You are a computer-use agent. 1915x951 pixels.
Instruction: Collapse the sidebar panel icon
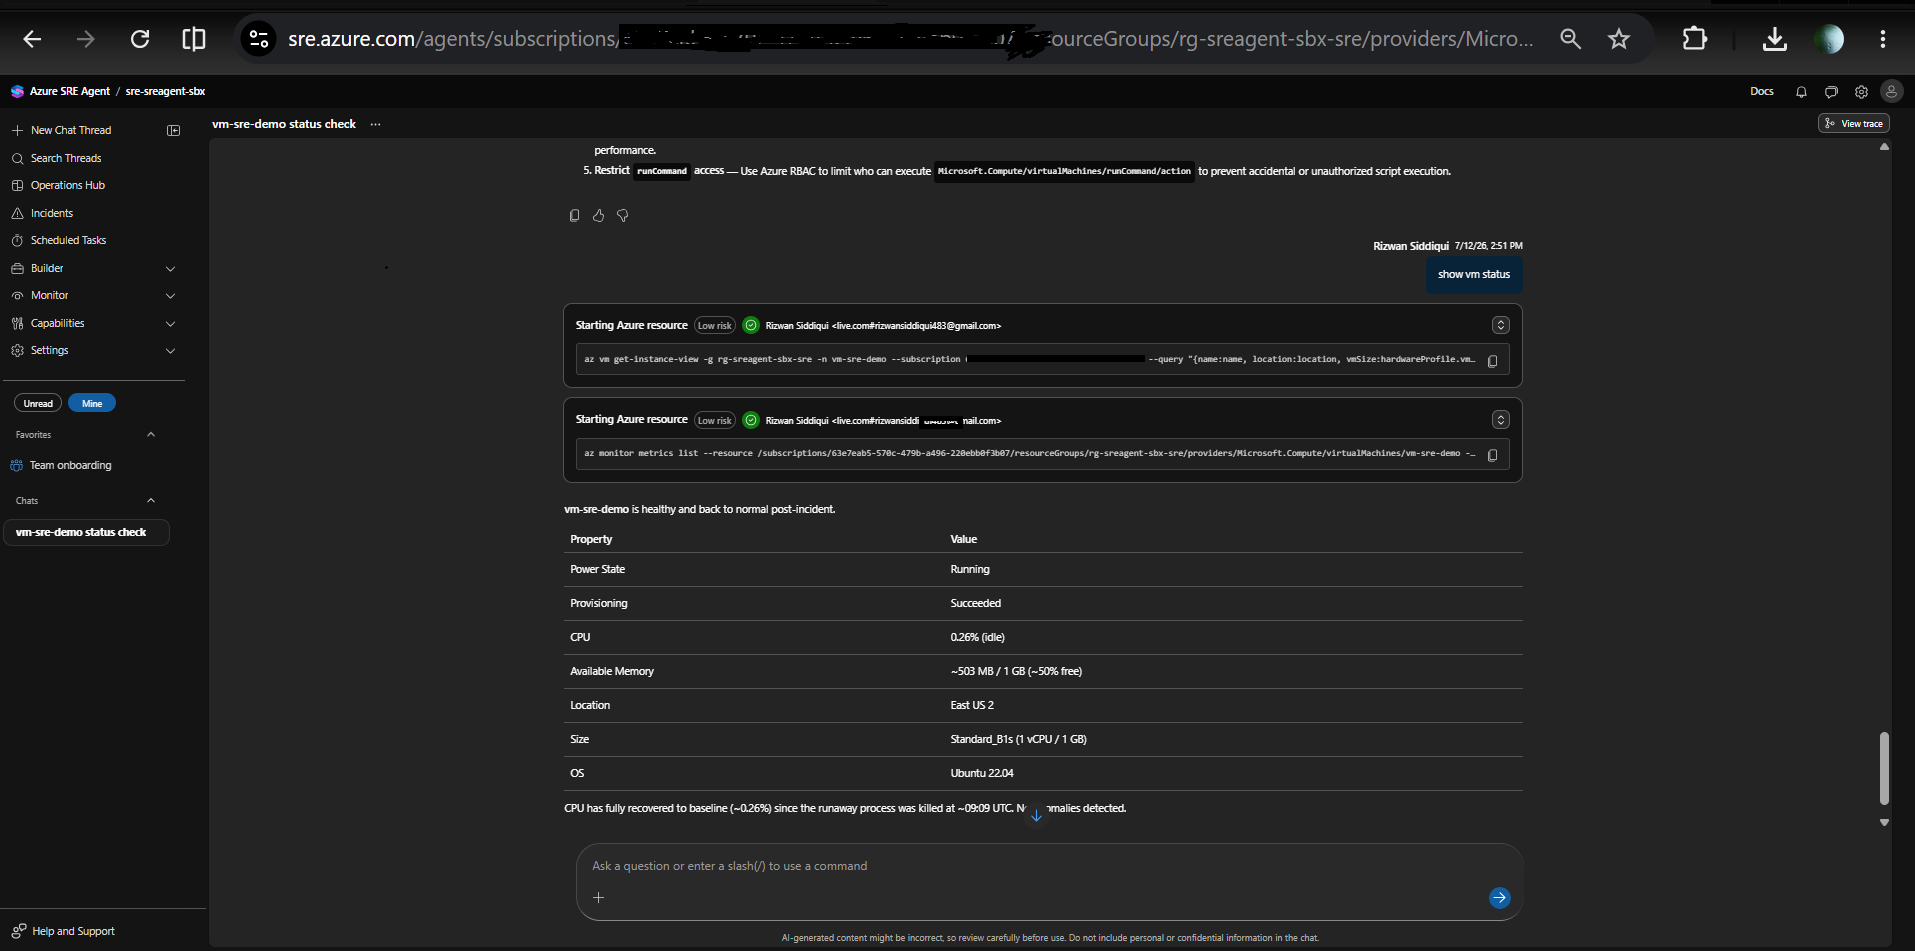174,130
